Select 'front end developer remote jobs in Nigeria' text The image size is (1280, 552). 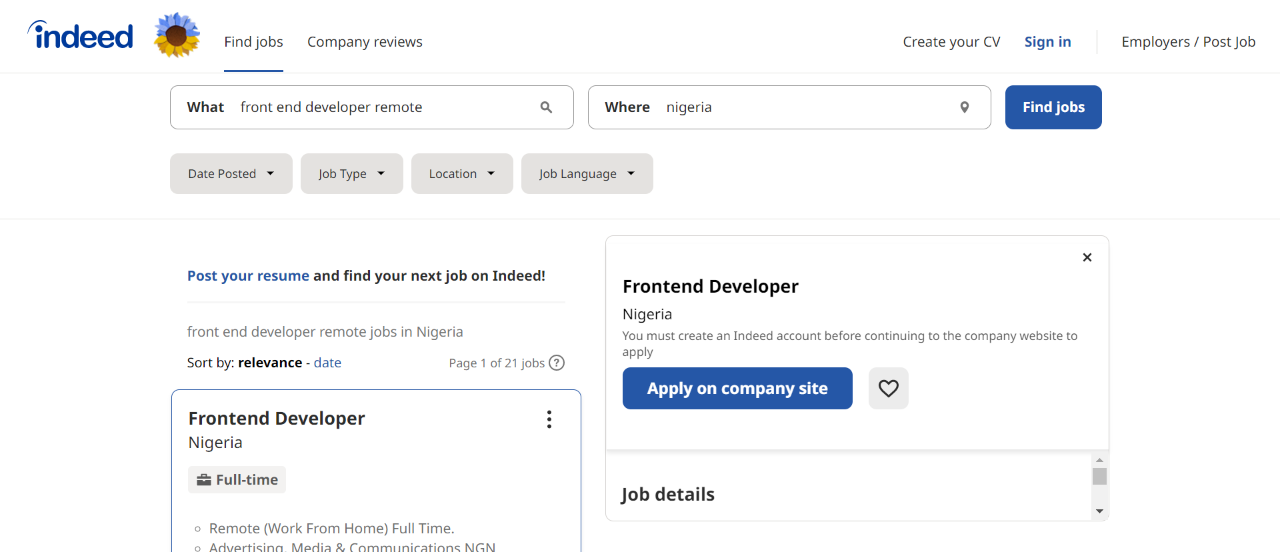[x=325, y=332]
